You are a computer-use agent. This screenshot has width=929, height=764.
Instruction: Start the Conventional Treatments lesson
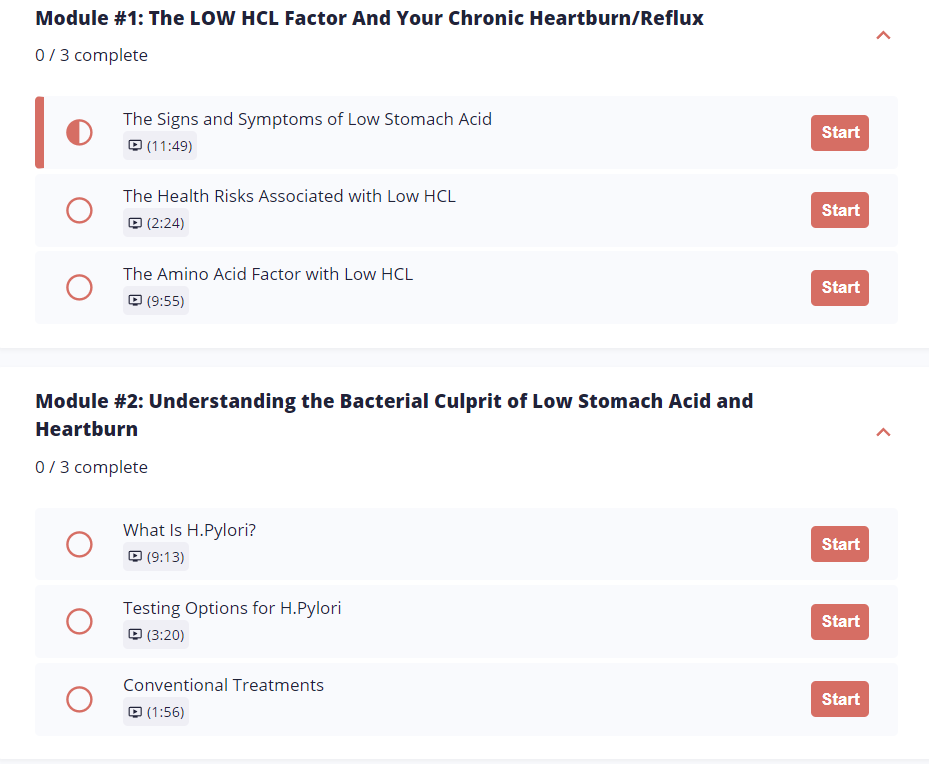tap(840, 699)
